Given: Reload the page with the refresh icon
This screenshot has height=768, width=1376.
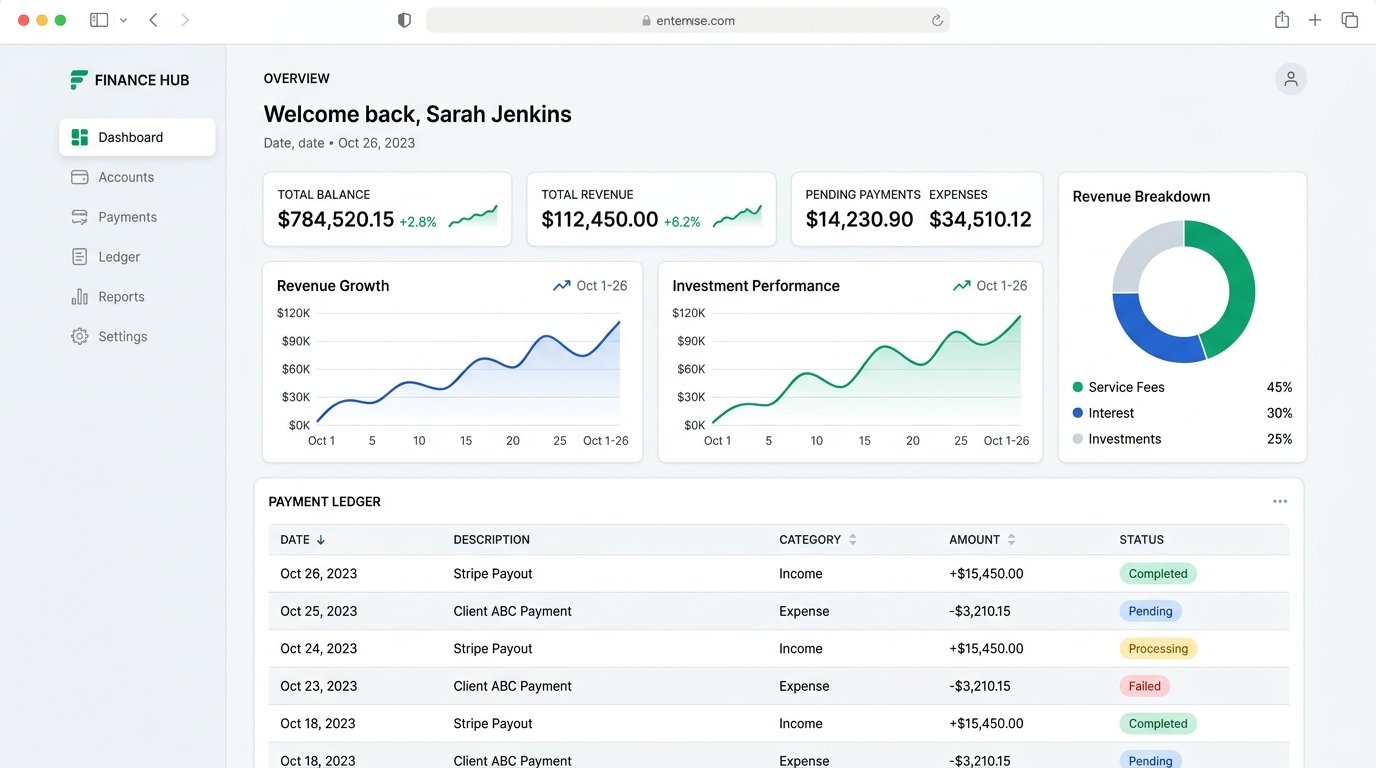Looking at the screenshot, I should pyautogui.click(x=937, y=20).
